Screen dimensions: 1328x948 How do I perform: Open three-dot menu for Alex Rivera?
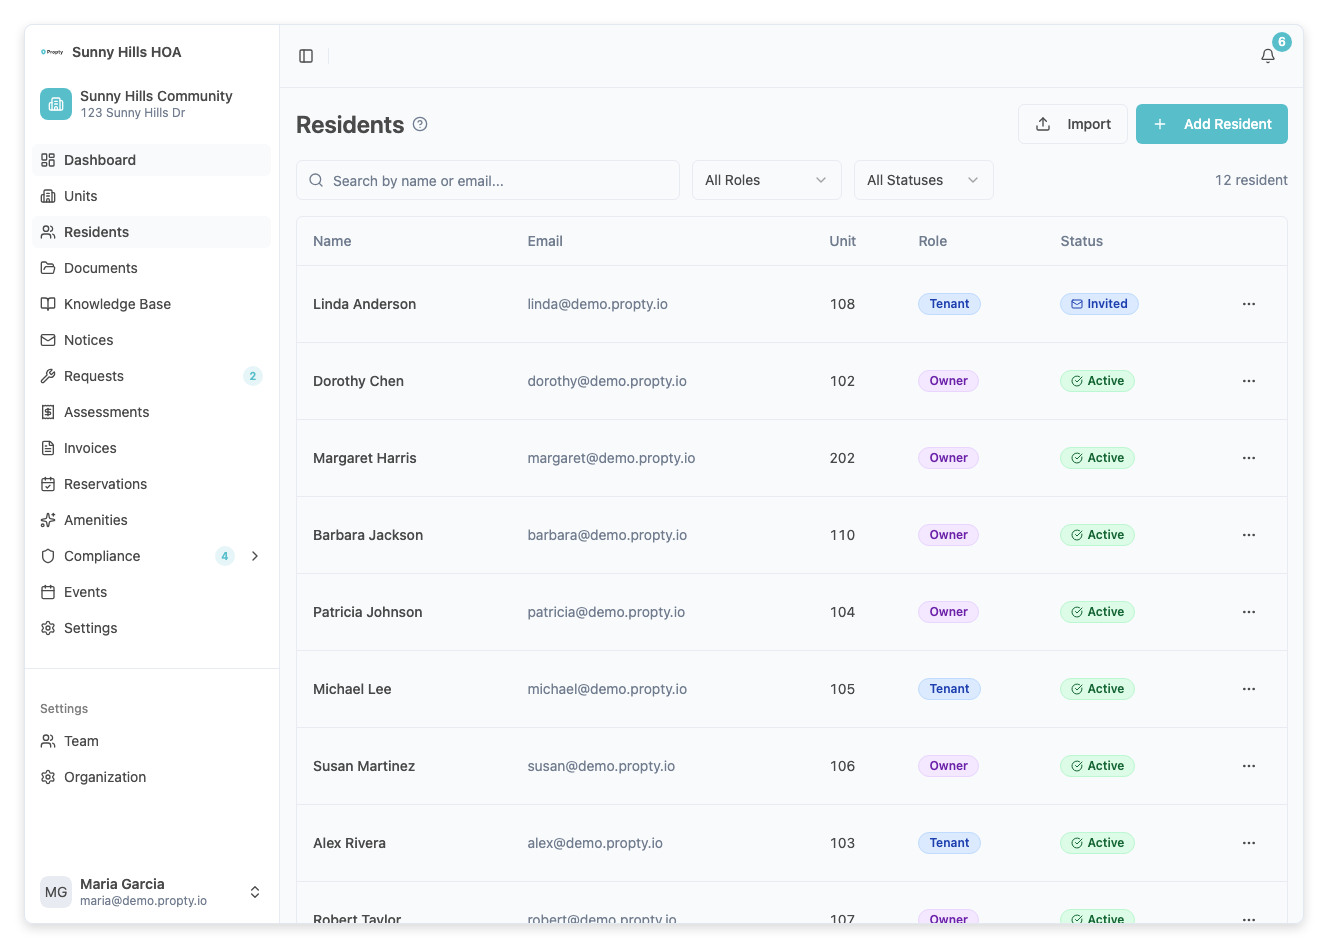[1248, 843]
